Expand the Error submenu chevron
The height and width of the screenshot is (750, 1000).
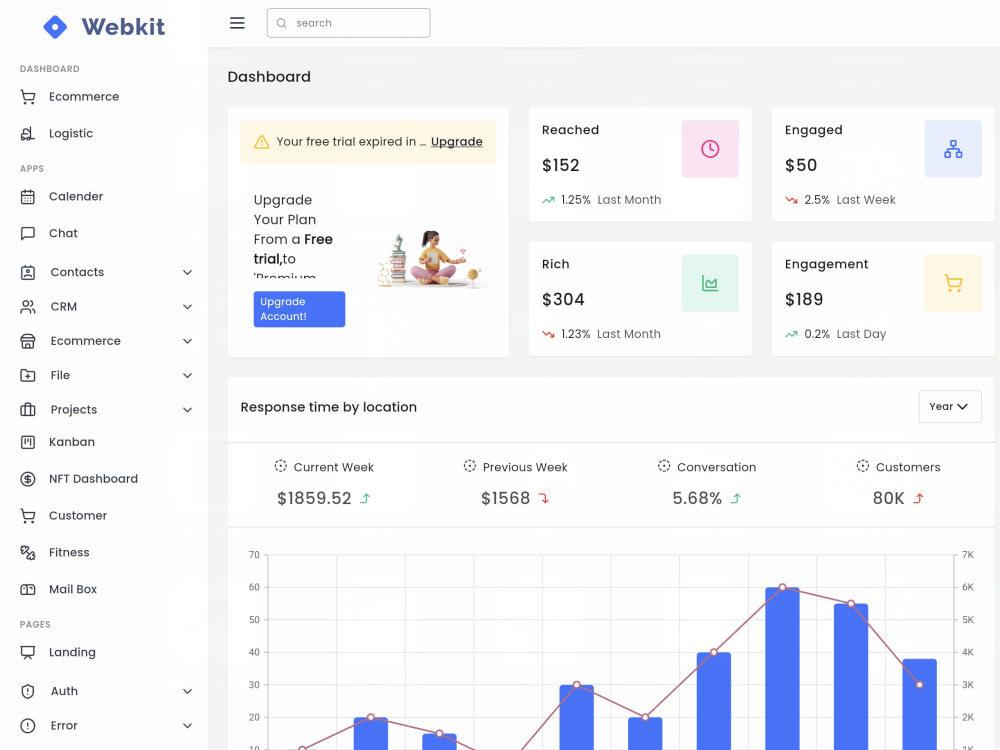point(188,726)
